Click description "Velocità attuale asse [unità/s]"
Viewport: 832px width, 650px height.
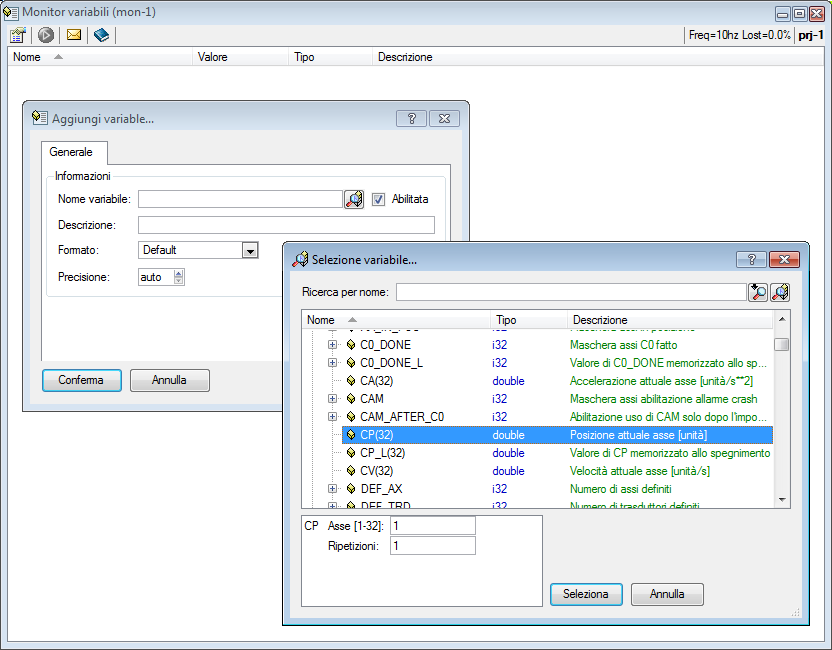pos(640,471)
